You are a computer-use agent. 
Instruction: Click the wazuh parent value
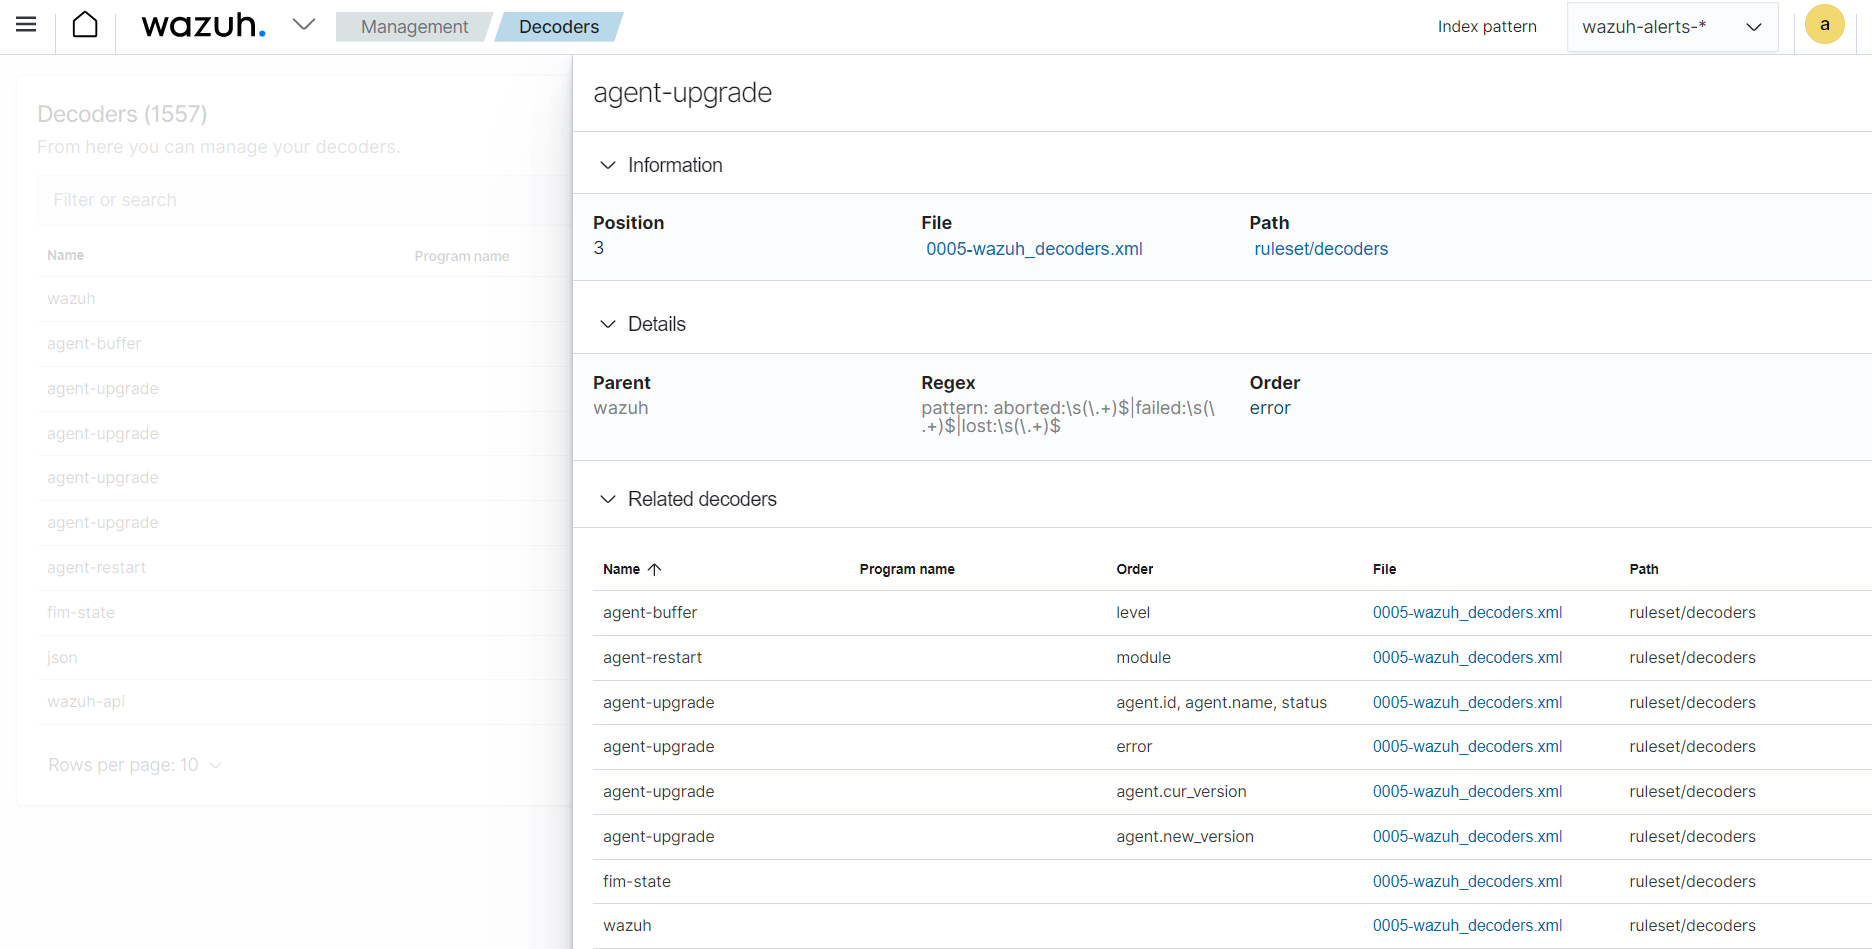coord(620,408)
